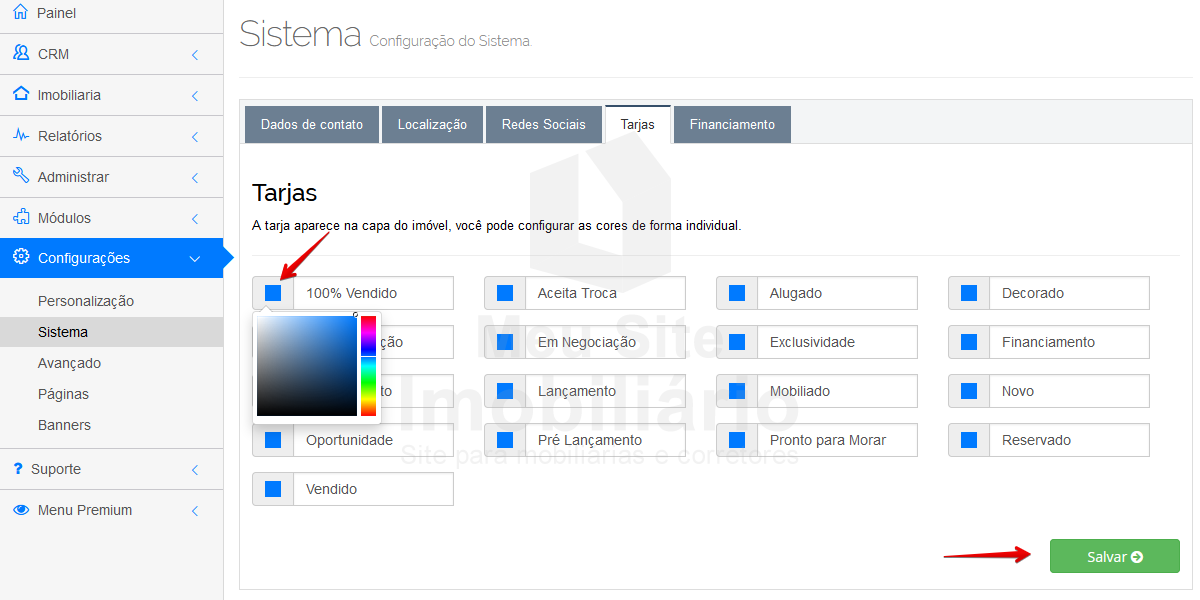1200x600 pixels.
Task: Click the Módulos puzzle icon
Action: click(21, 217)
